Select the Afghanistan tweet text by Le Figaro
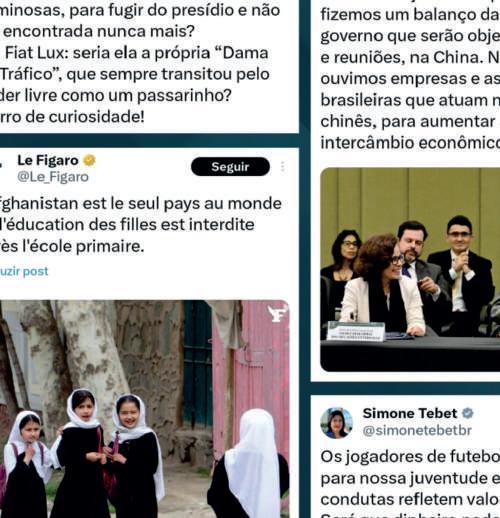 (141, 225)
